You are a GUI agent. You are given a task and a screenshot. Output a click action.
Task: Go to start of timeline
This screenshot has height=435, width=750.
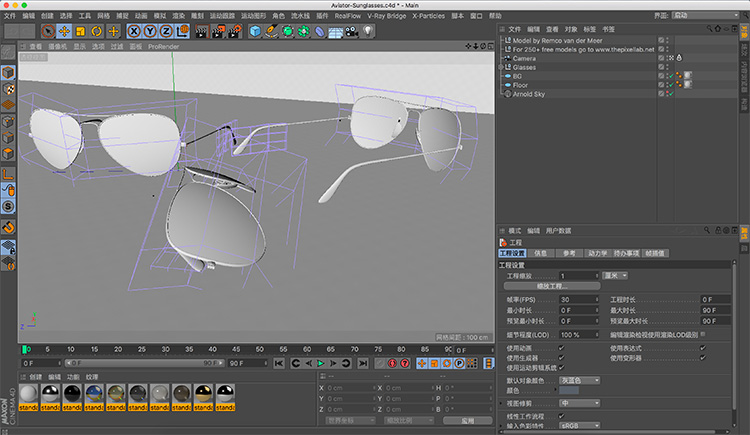(279, 364)
